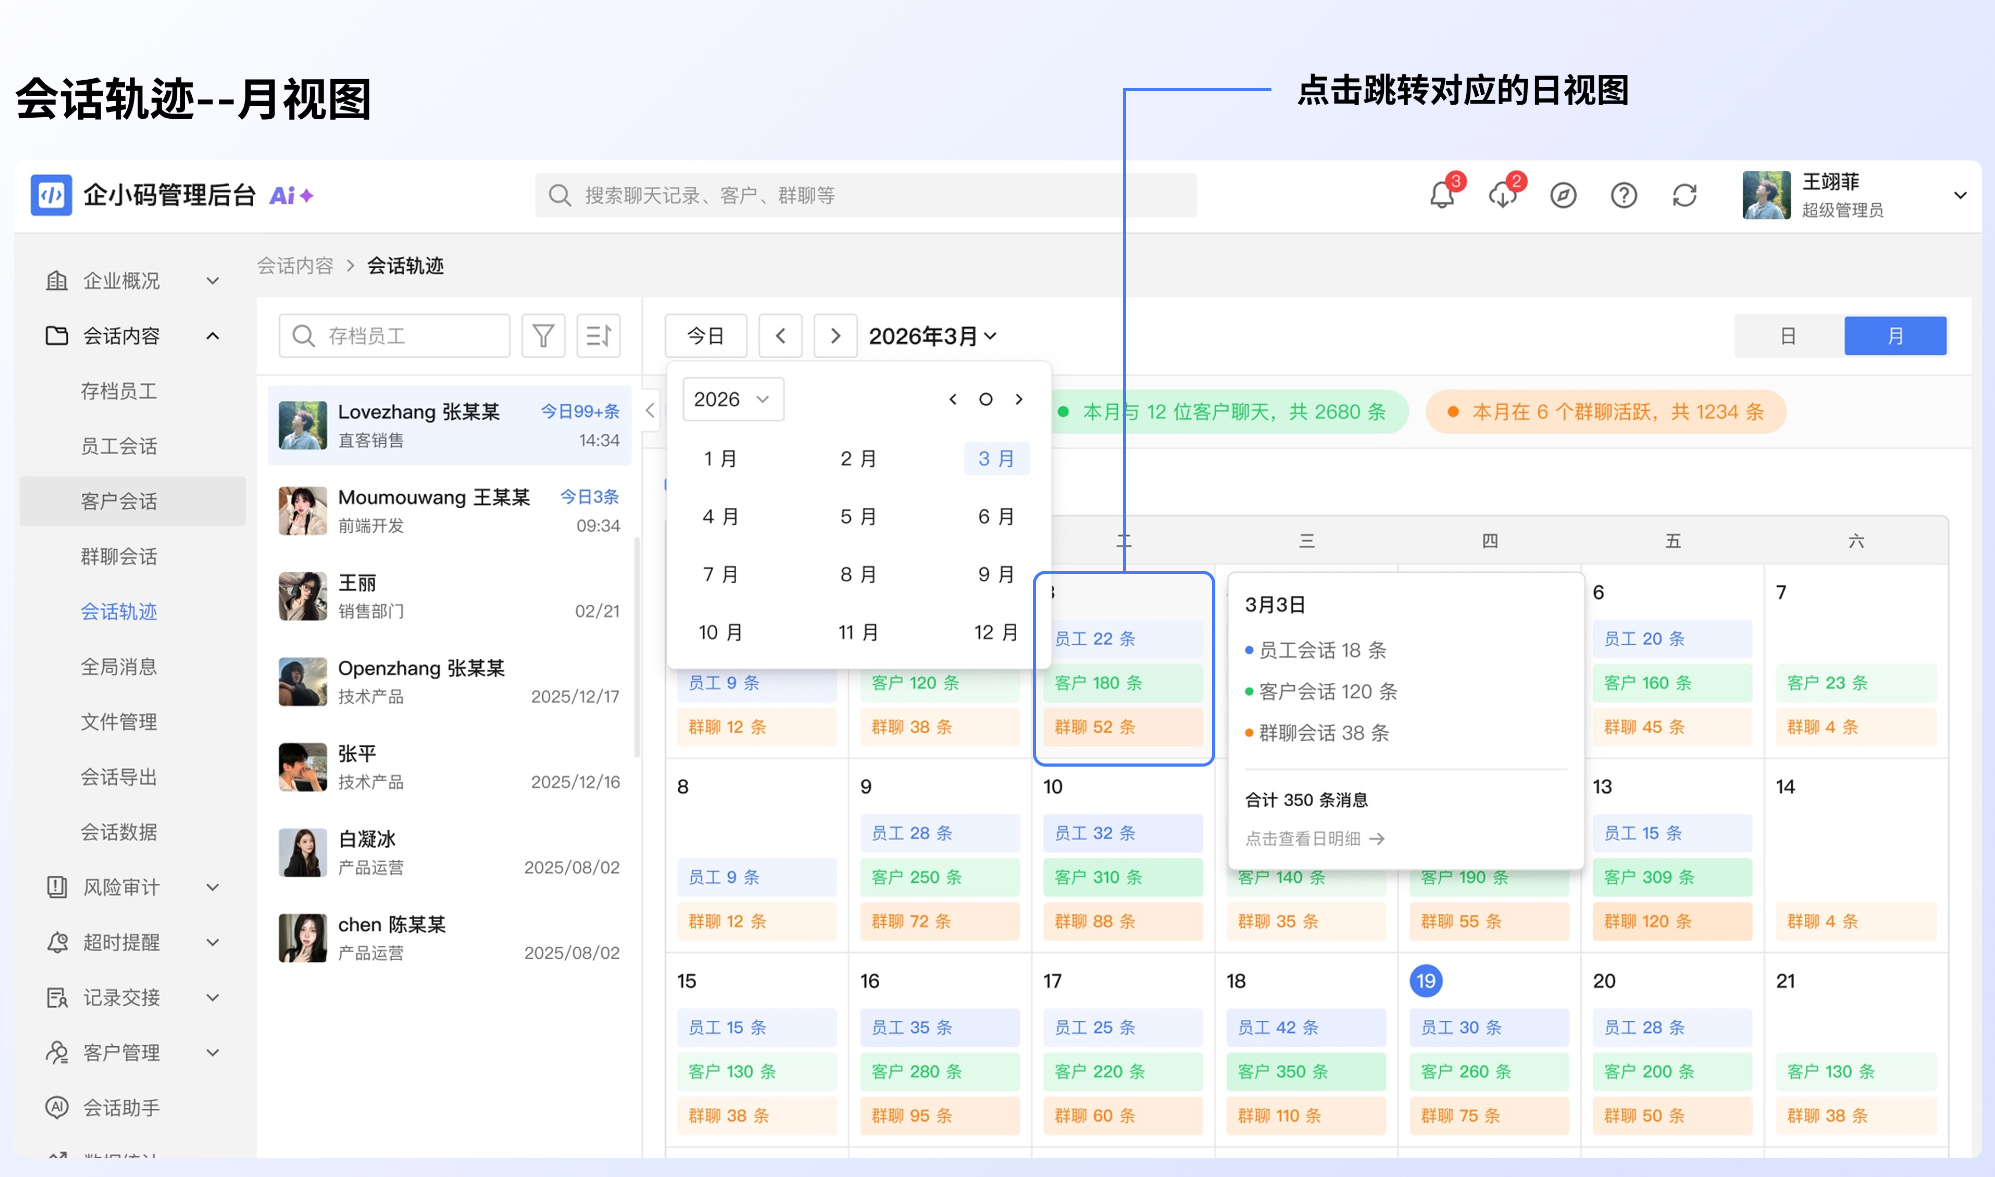Click the search magnifier icon in top bar
The image size is (1995, 1177).
pyautogui.click(x=560, y=195)
